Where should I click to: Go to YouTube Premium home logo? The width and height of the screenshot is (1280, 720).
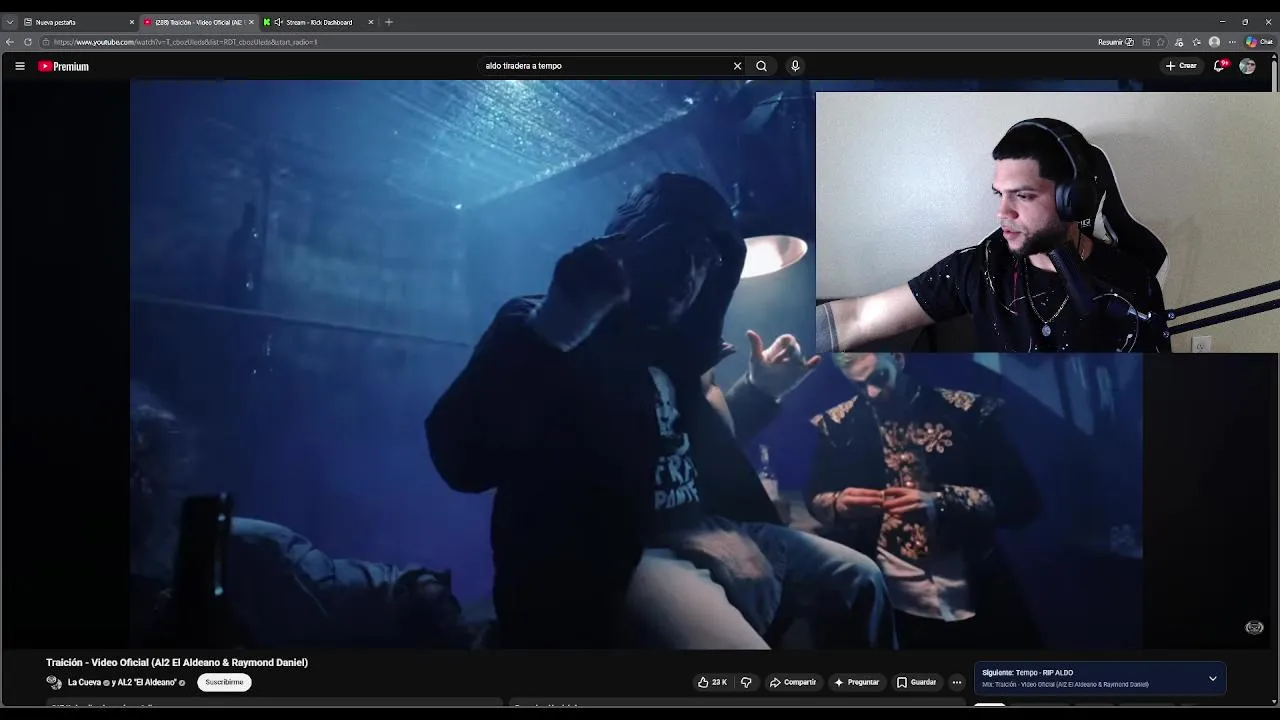click(x=64, y=66)
